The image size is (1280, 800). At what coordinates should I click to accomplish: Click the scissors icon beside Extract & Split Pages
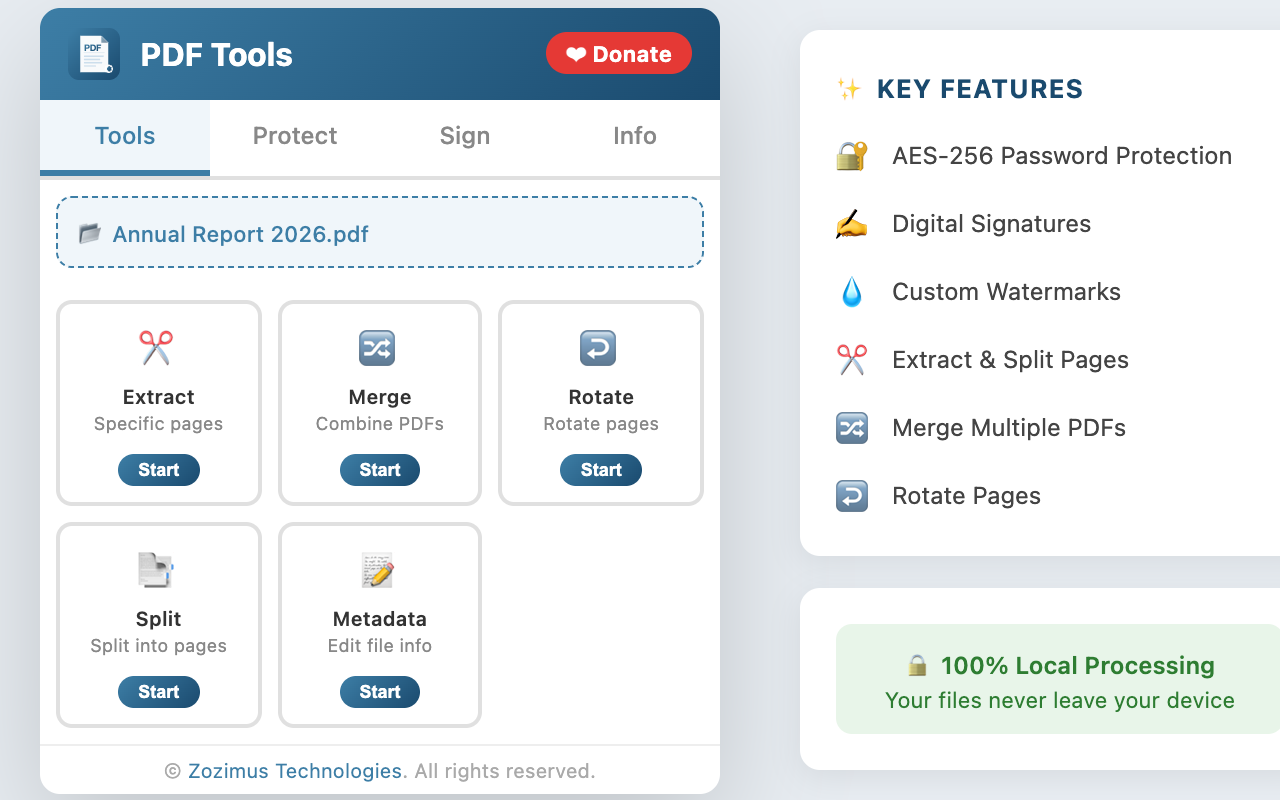coord(851,360)
